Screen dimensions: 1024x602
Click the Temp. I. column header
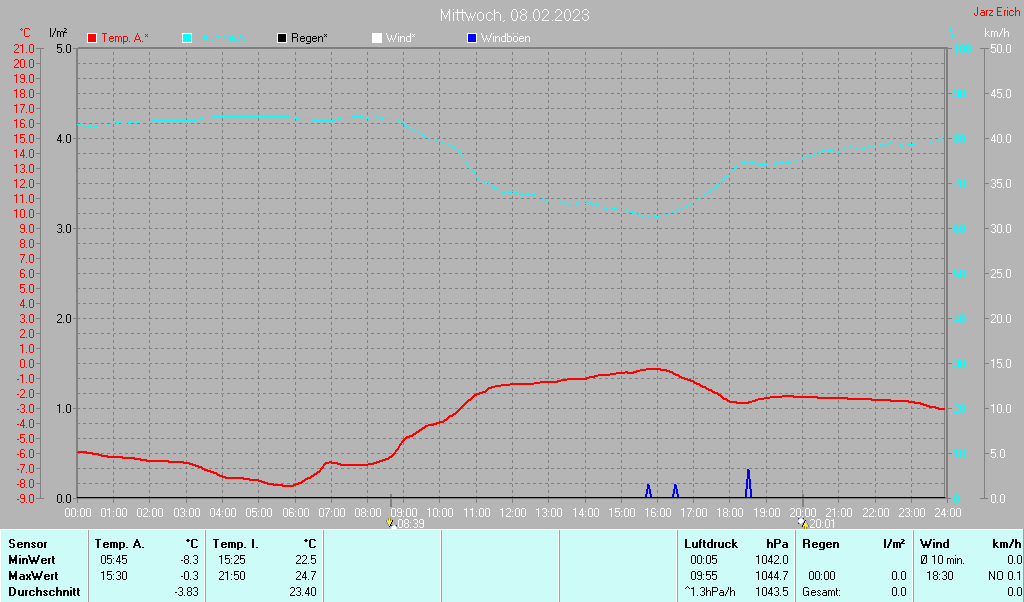coord(235,544)
